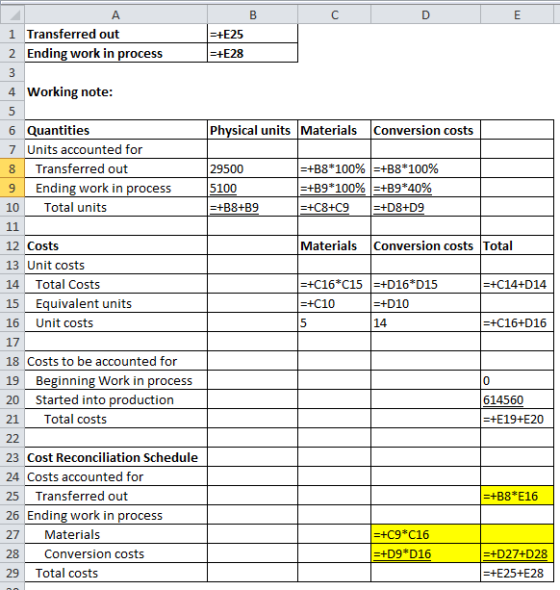
Task: Click the 'Costs' header in row 12
Action: coord(116,246)
